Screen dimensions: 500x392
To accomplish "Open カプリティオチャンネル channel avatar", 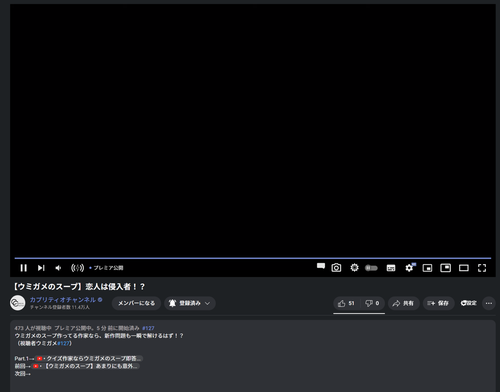I will 17,303.
